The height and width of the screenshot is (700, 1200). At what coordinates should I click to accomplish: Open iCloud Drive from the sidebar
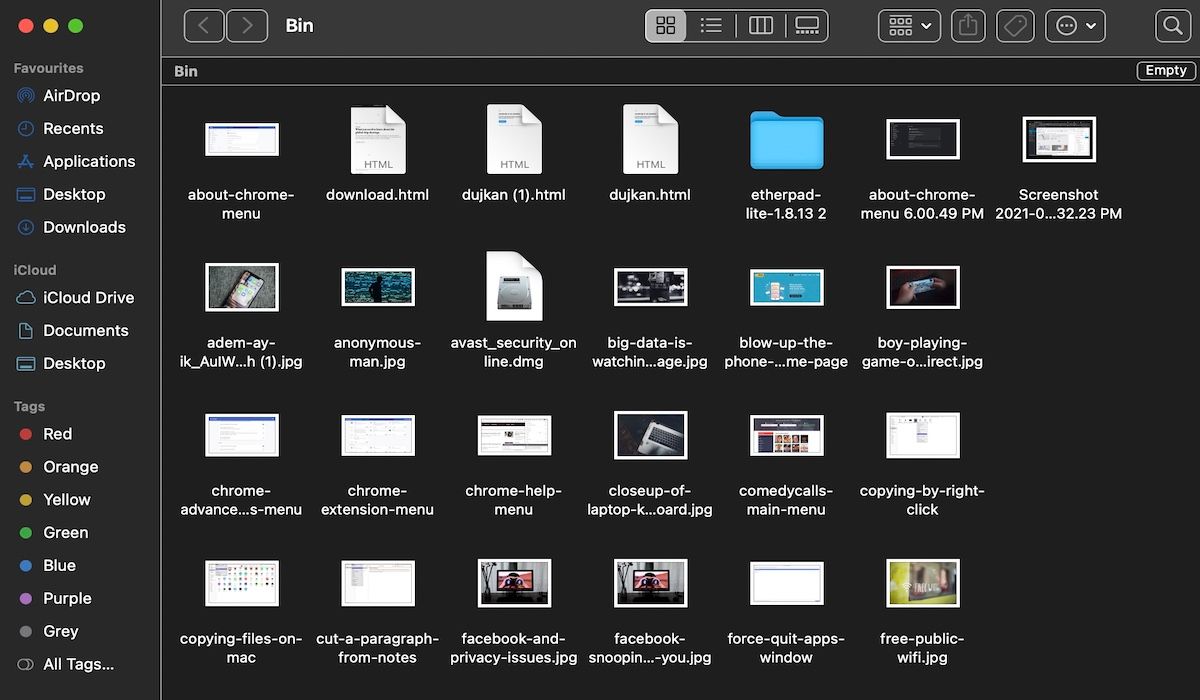[x=85, y=297]
